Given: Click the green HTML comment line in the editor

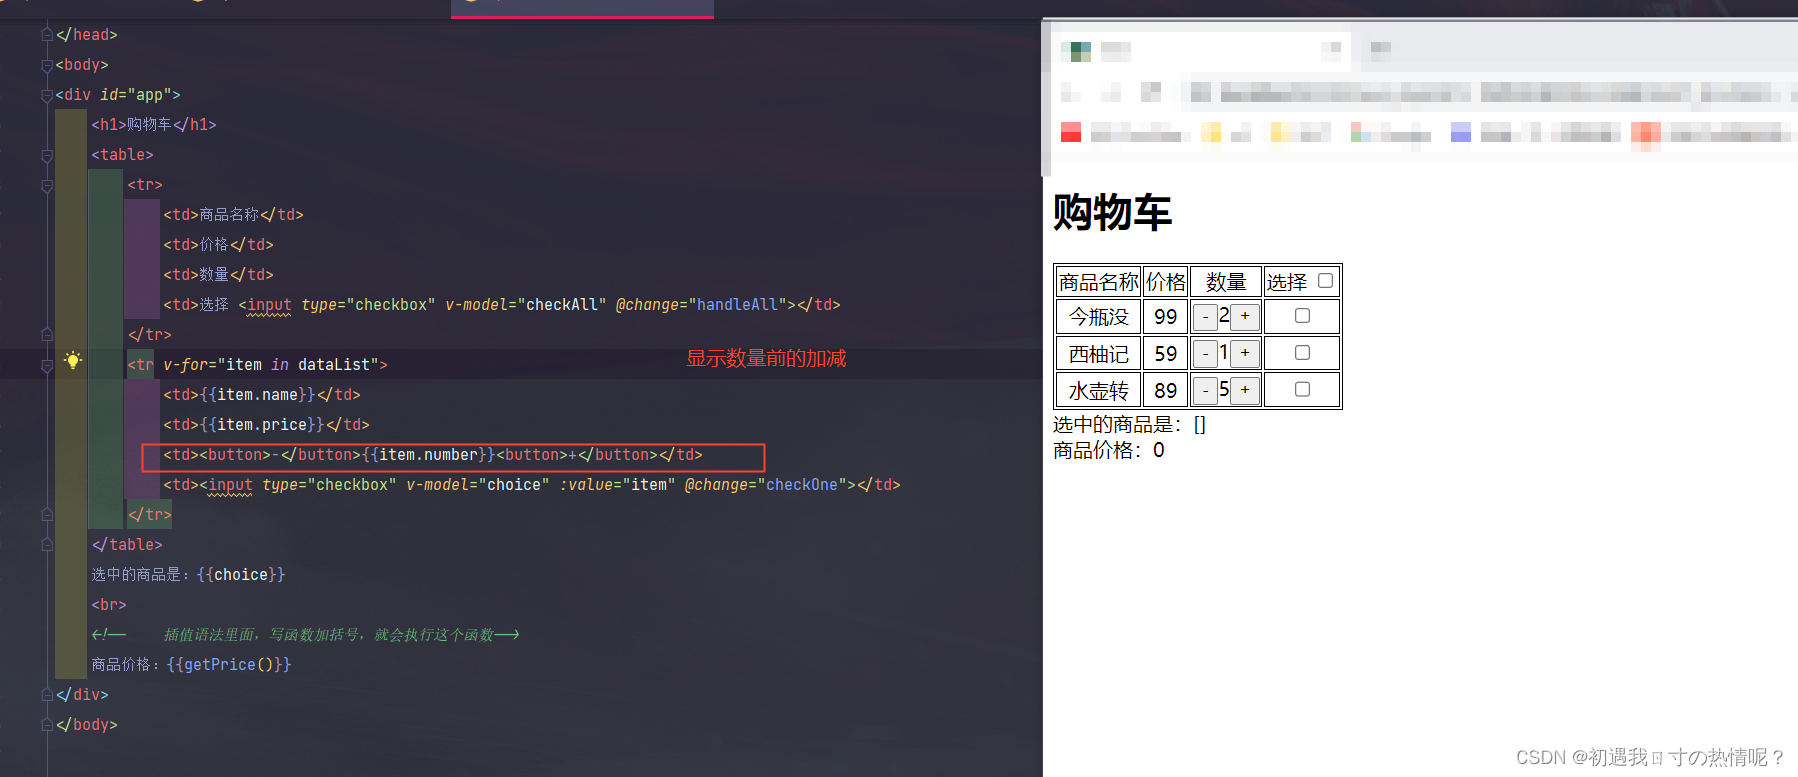Looking at the screenshot, I should (x=305, y=635).
